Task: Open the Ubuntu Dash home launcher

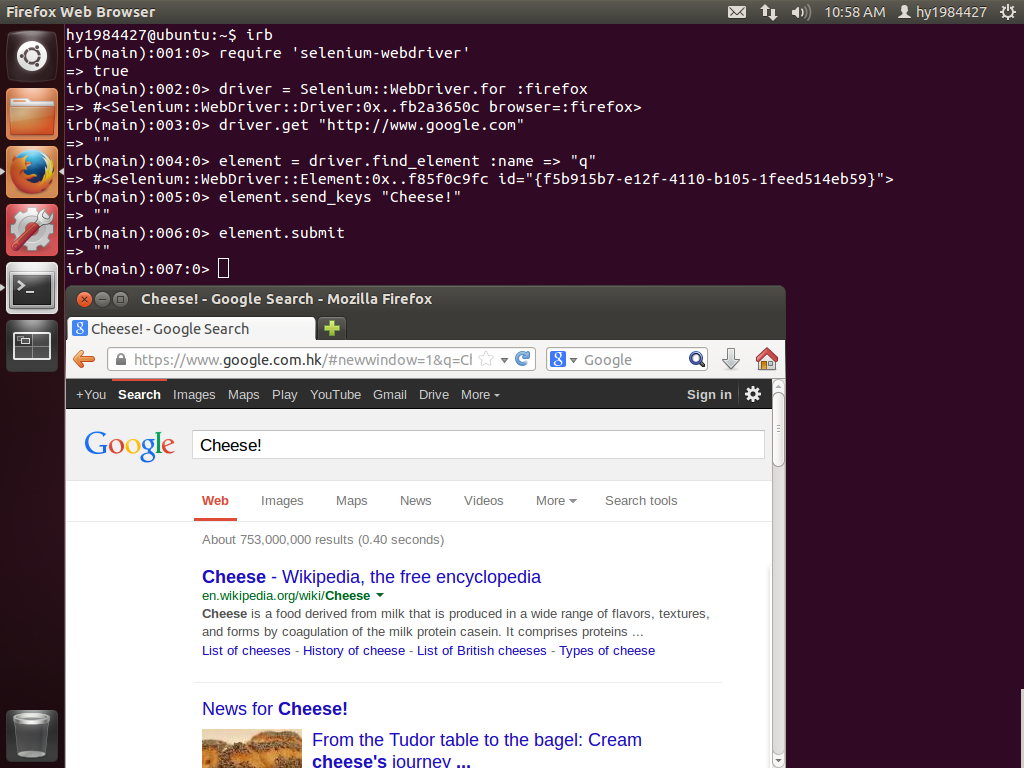Action: click(x=31, y=56)
